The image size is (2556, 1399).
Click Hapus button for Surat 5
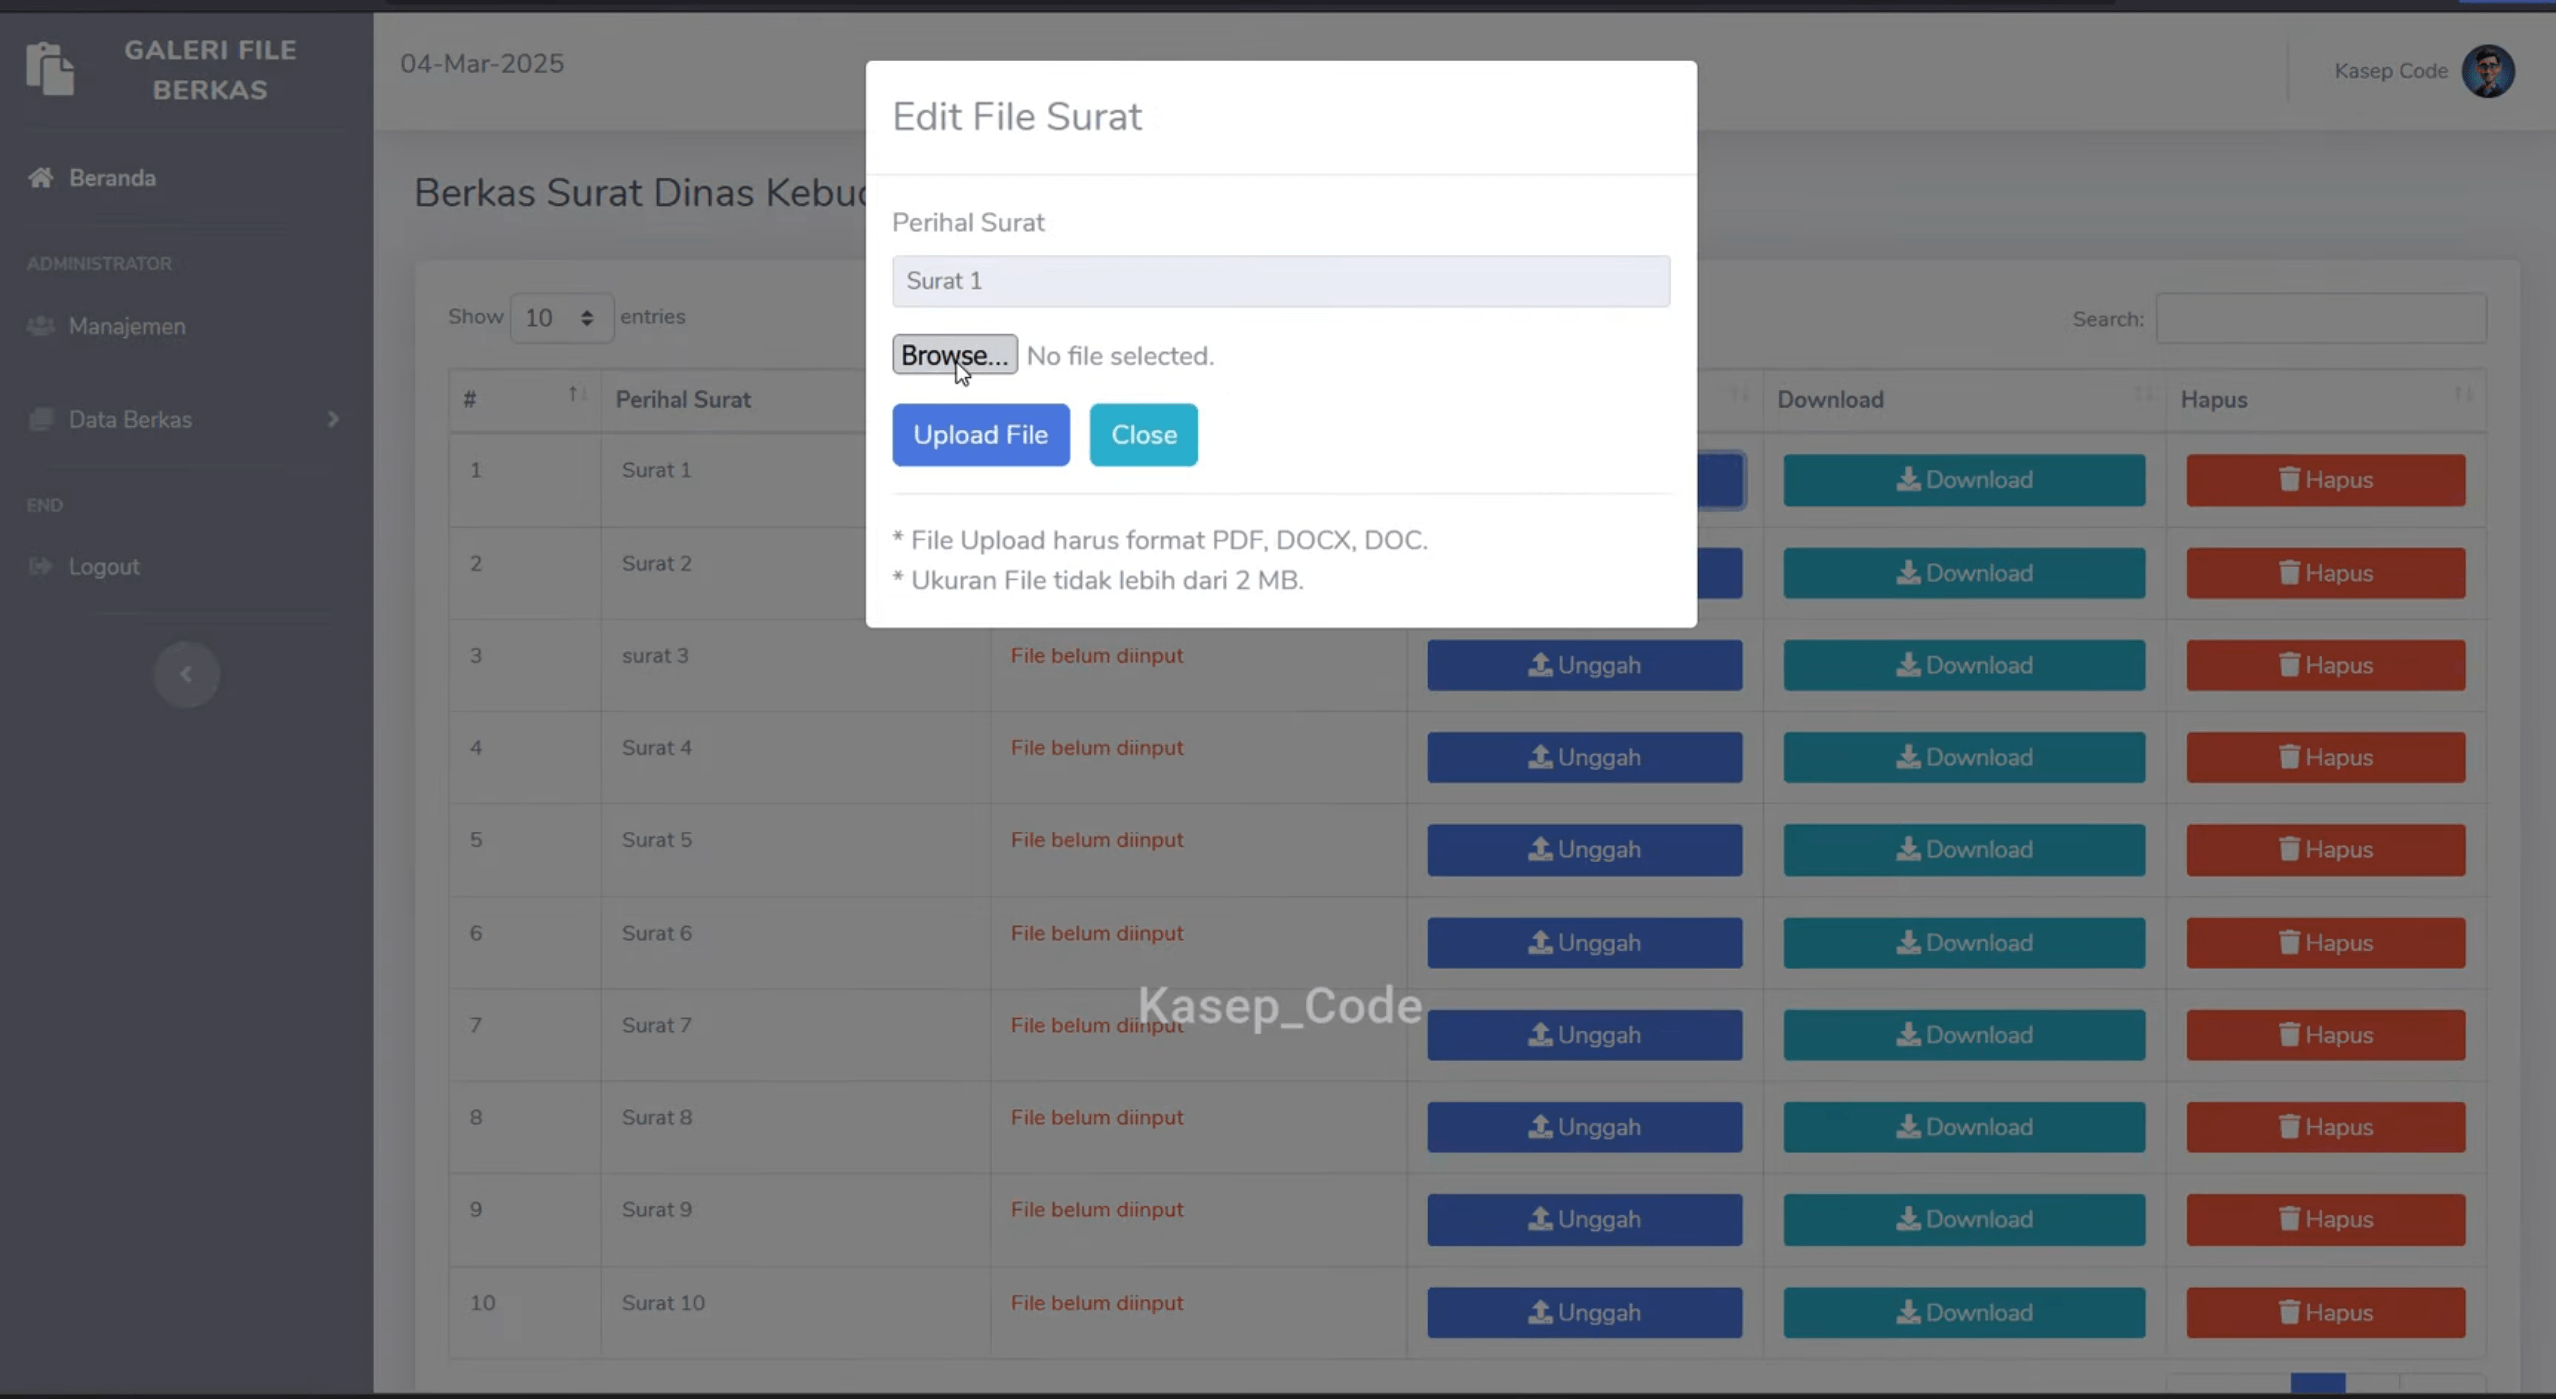coord(2325,849)
